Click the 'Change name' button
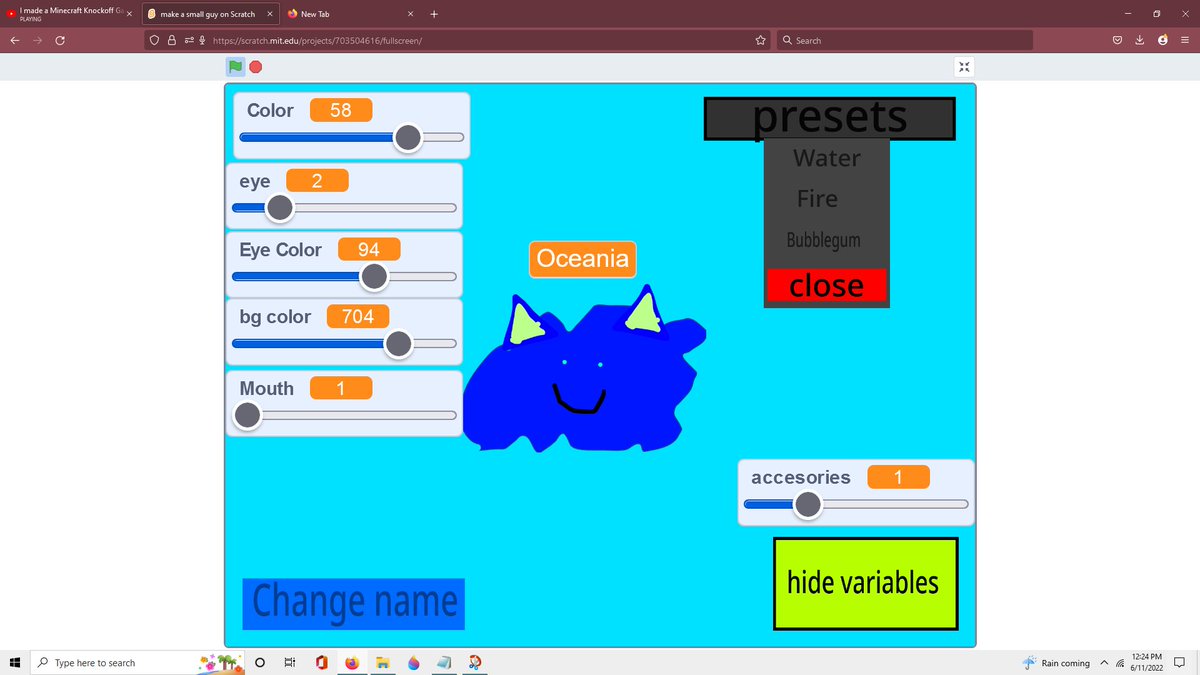This screenshot has width=1200, height=675. pyautogui.click(x=354, y=602)
